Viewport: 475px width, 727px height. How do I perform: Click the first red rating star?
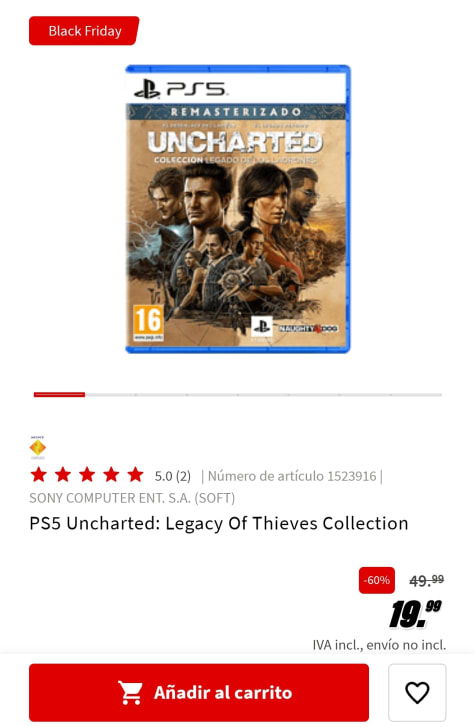point(39,475)
